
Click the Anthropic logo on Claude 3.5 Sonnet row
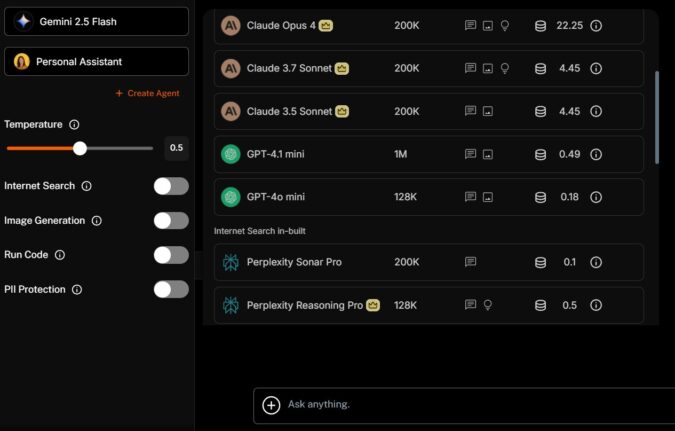pos(231,112)
